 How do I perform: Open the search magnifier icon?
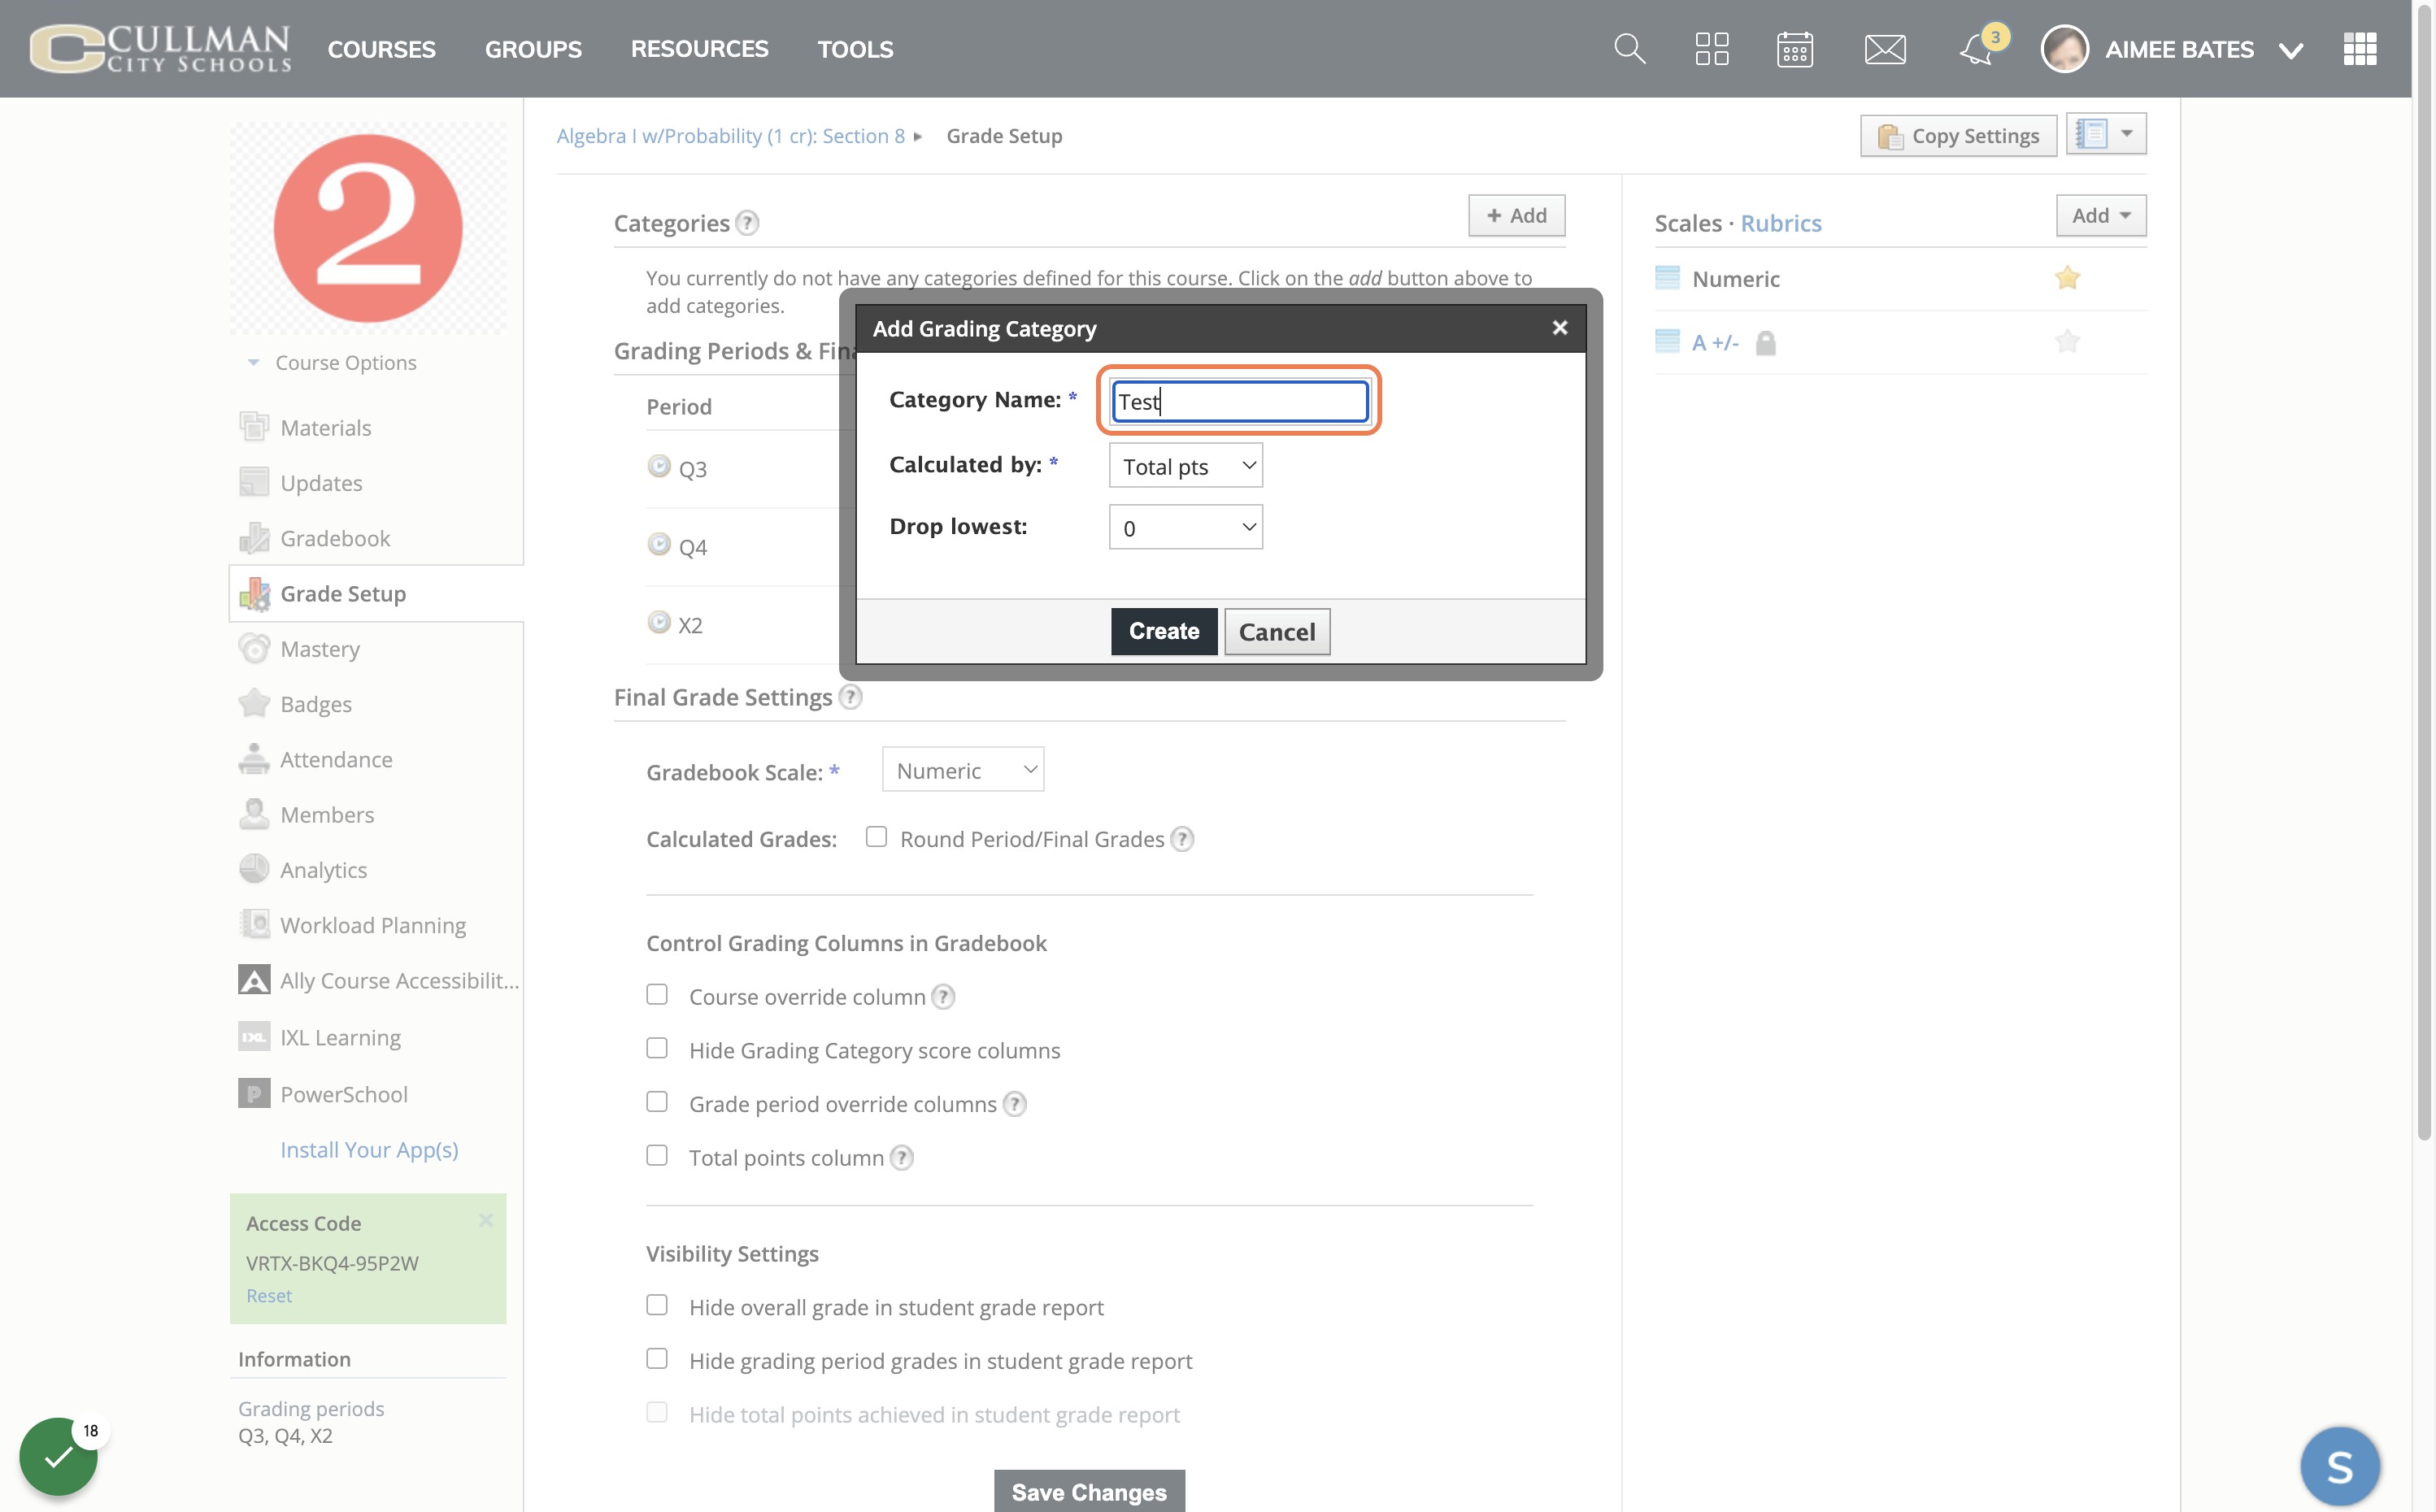(1629, 49)
